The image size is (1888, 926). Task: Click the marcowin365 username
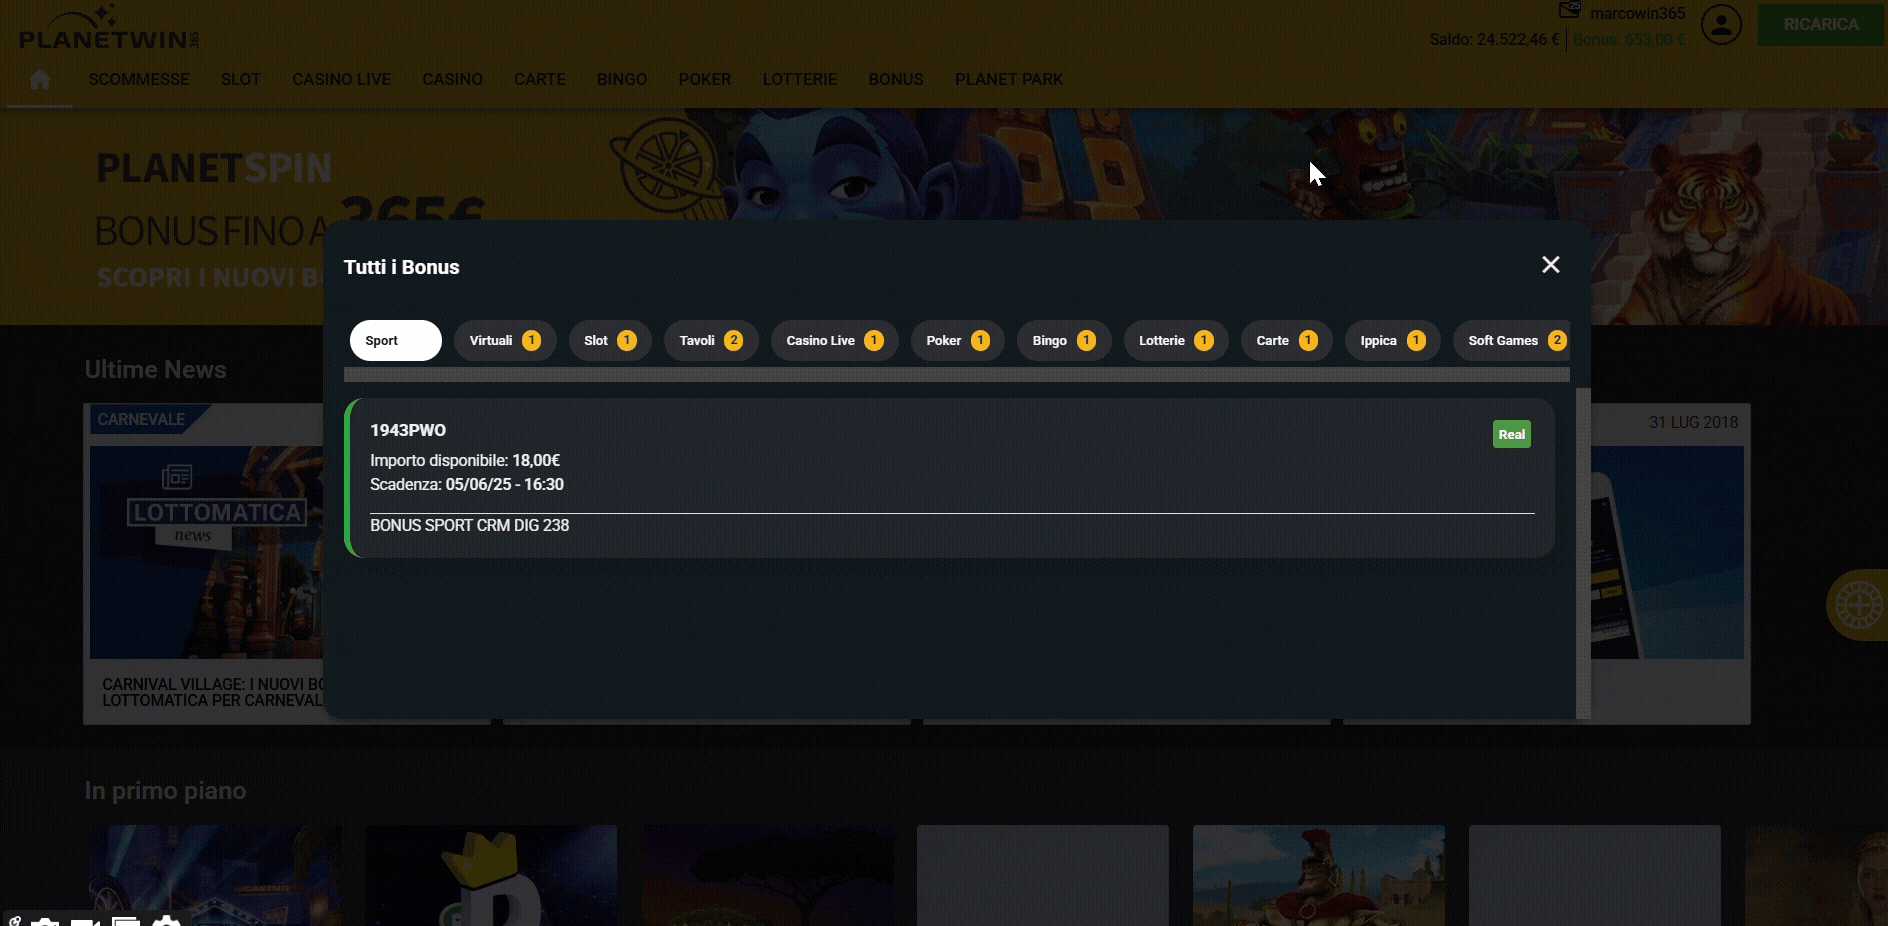tap(1637, 13)
